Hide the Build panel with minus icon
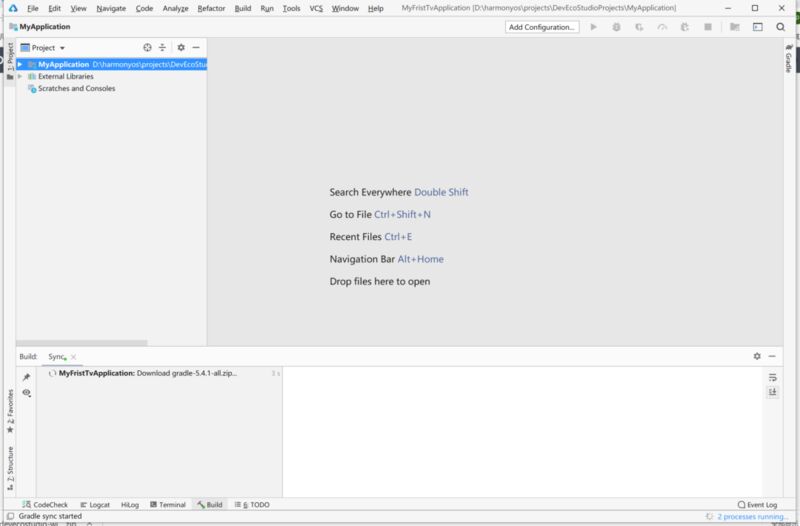Image resolution: width=800 pixels, height=526 pixels. click(x=772, y=356)
